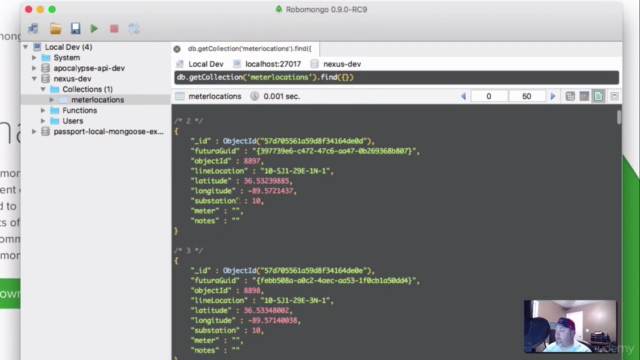Screen dimensions: 640x360
Task: Collapse the Collections (1) folder
Action: pos(43,89)
